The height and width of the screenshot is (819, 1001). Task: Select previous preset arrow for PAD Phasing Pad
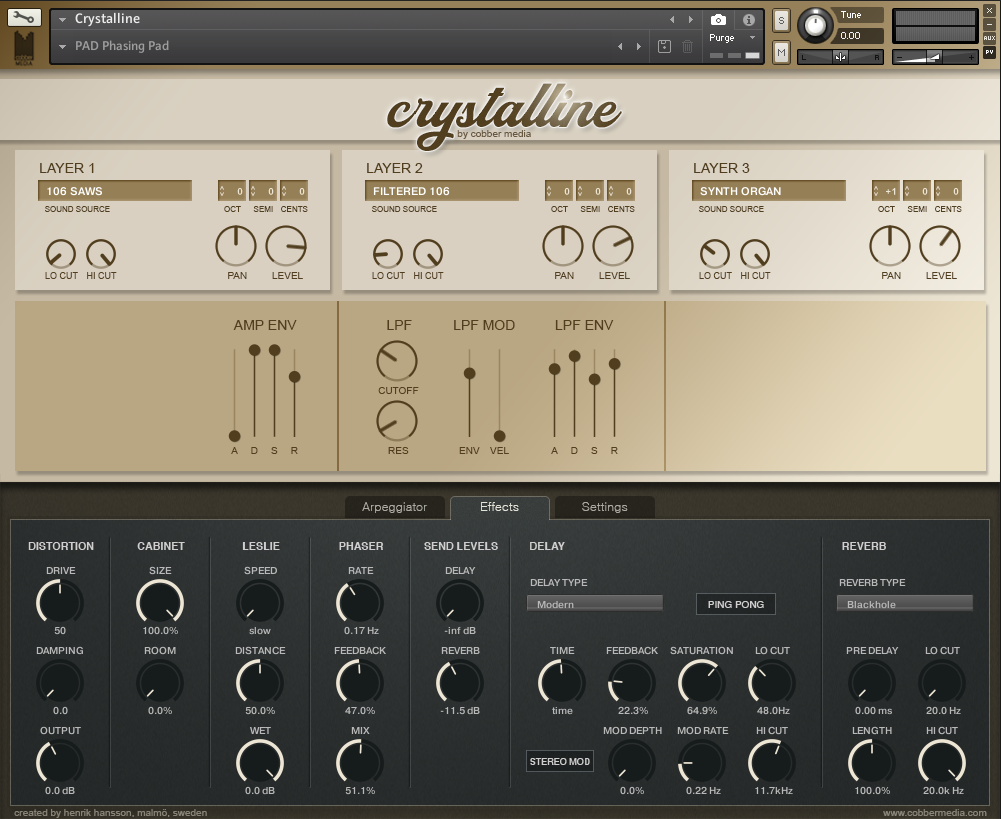pyautogui.click(x=620, y=47)
